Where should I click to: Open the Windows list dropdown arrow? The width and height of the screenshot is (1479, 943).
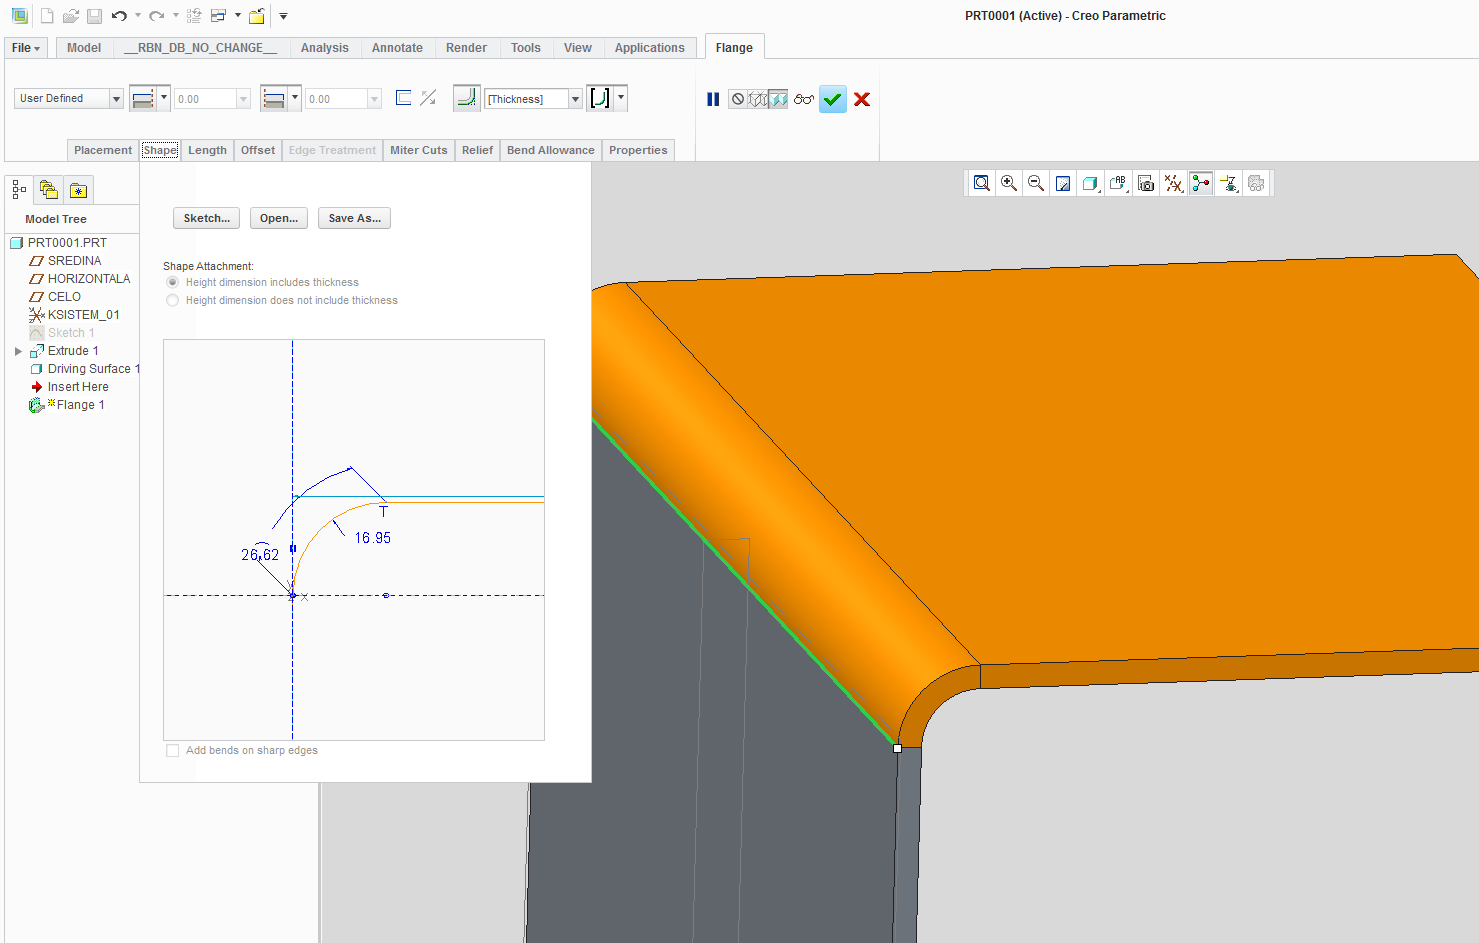point(238,16)
